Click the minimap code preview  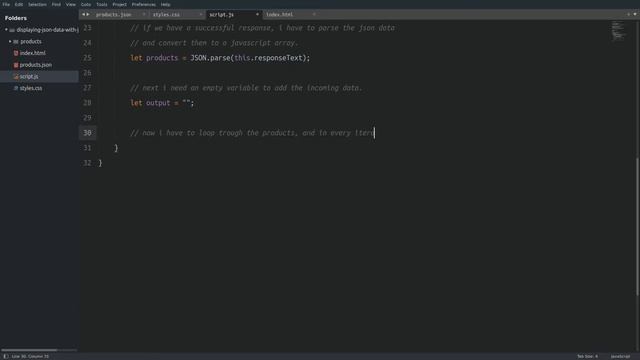[618, 31]
